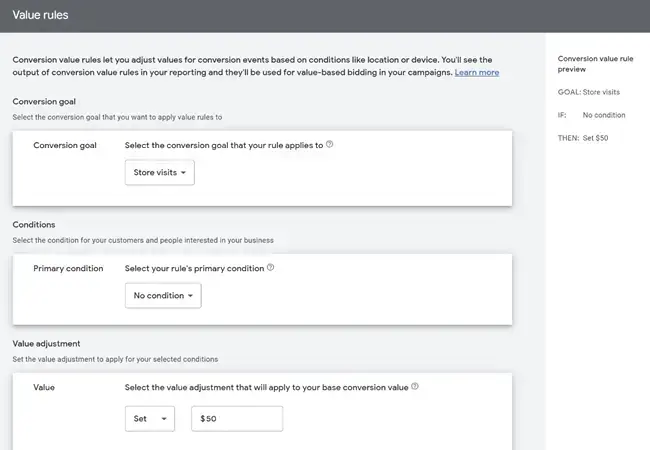This screenshot has height=450, width=650.
Task: Click the Primary condition row label
Action: click(x=68, y=268)
